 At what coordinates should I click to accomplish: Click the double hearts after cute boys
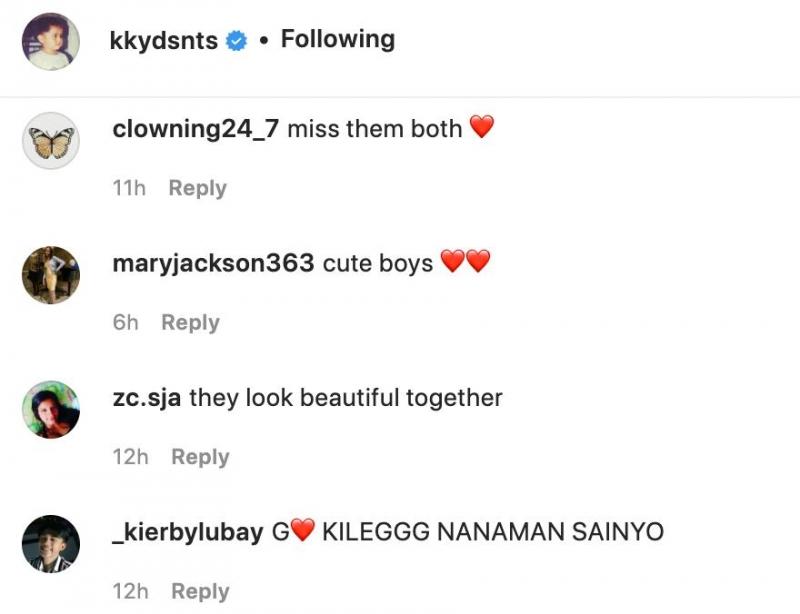466,263
